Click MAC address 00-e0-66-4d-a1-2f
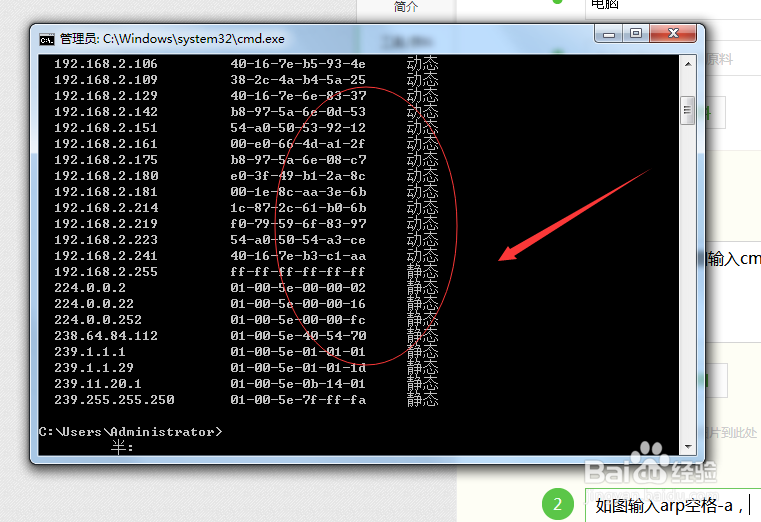761x522 pixels. click(x=298, y=144)
